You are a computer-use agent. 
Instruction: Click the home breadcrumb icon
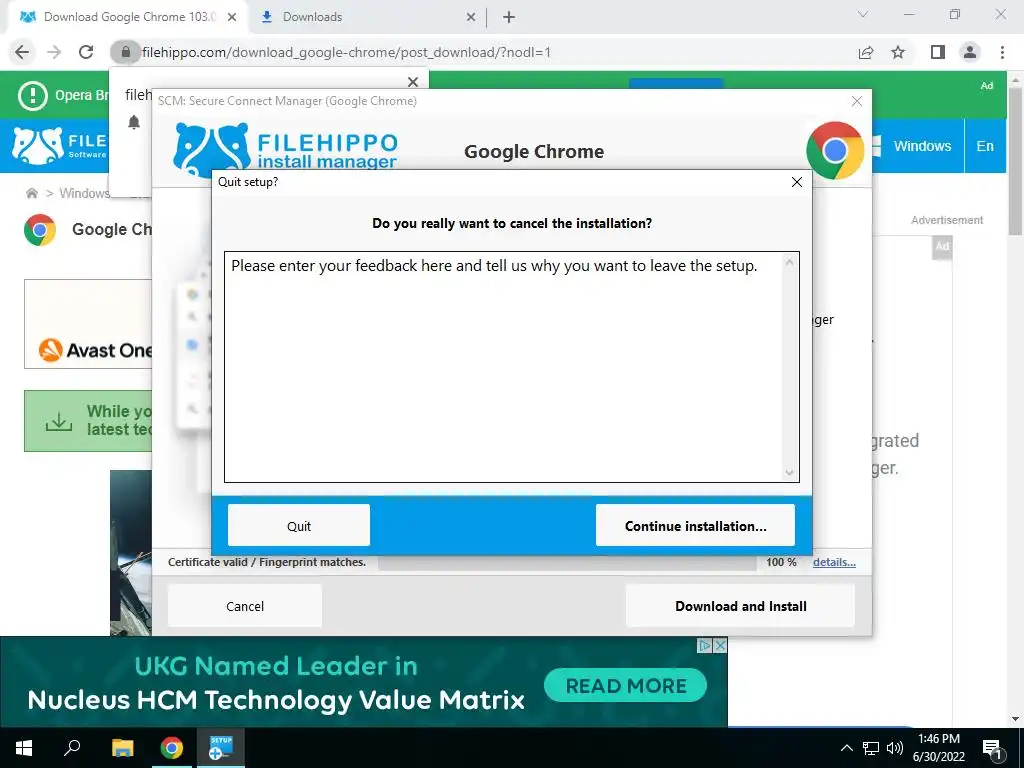[x=31, y=193]
